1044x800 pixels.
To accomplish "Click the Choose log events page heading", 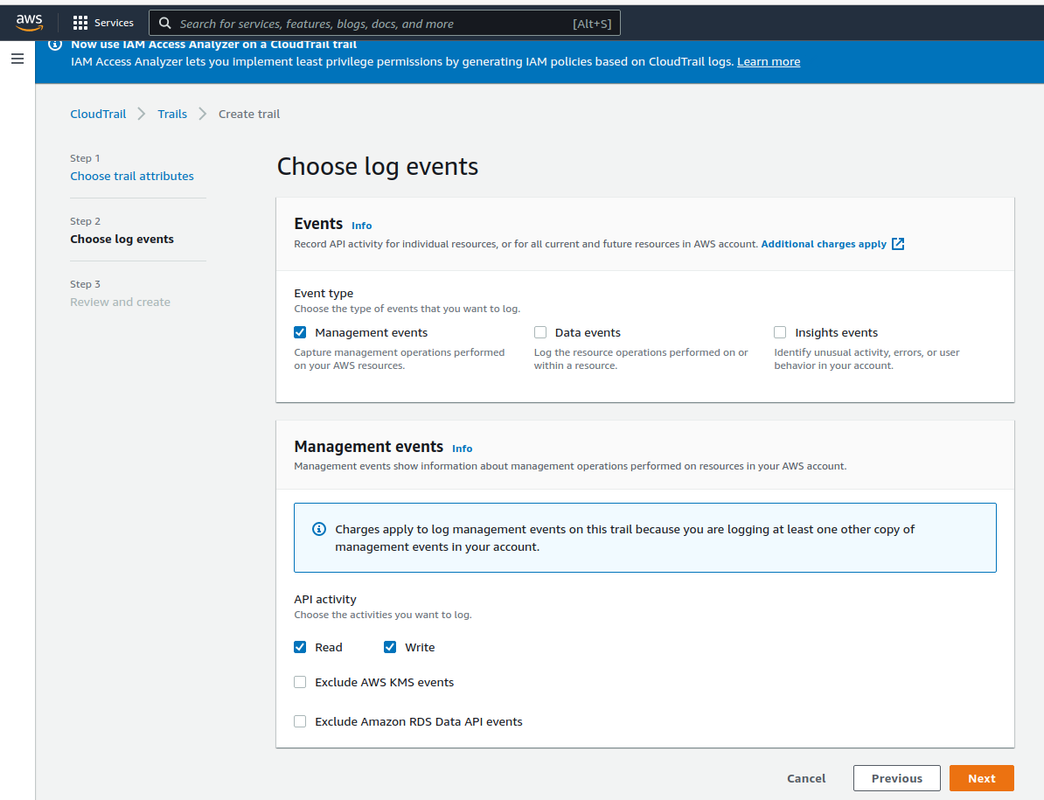I will [378, 166].
